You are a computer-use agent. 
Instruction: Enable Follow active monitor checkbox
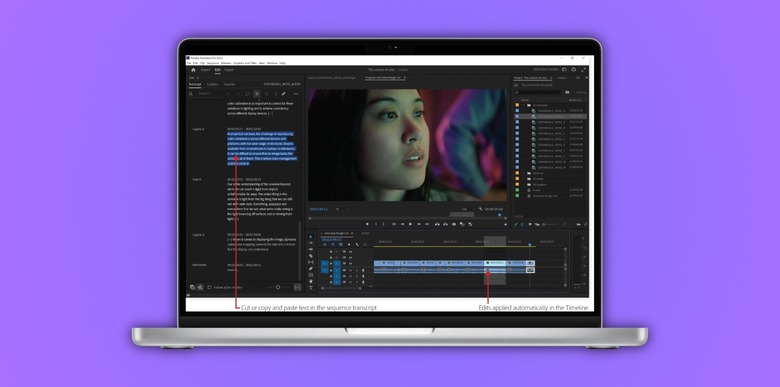coord(209,287)
